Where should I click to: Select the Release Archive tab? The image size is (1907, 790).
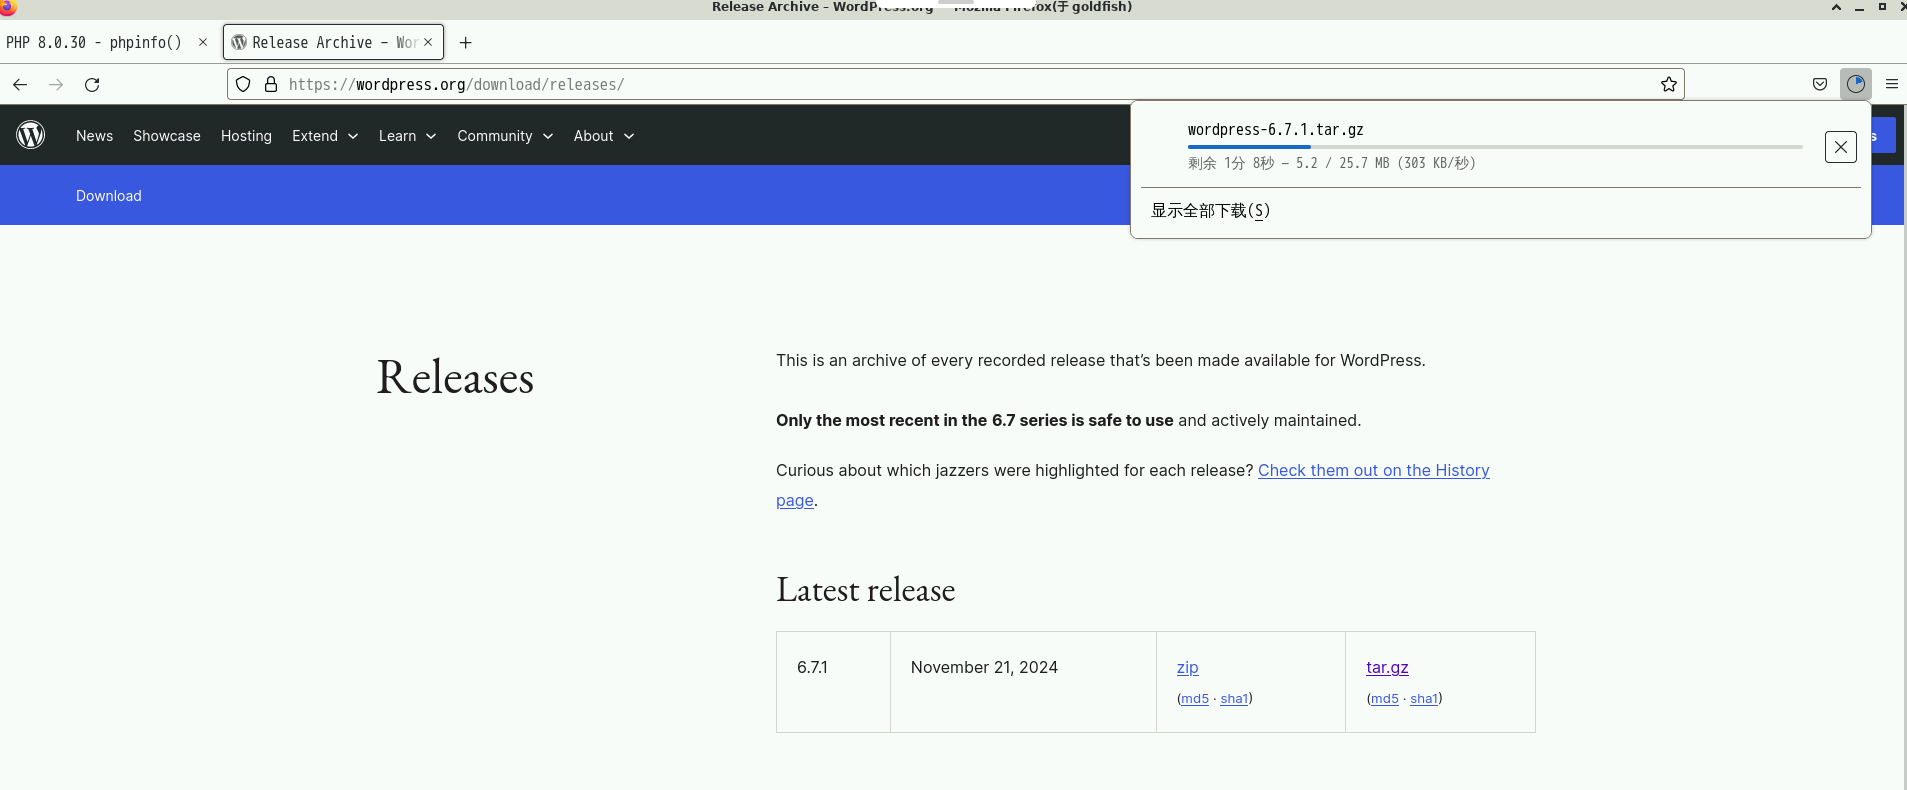click(333, 42)
